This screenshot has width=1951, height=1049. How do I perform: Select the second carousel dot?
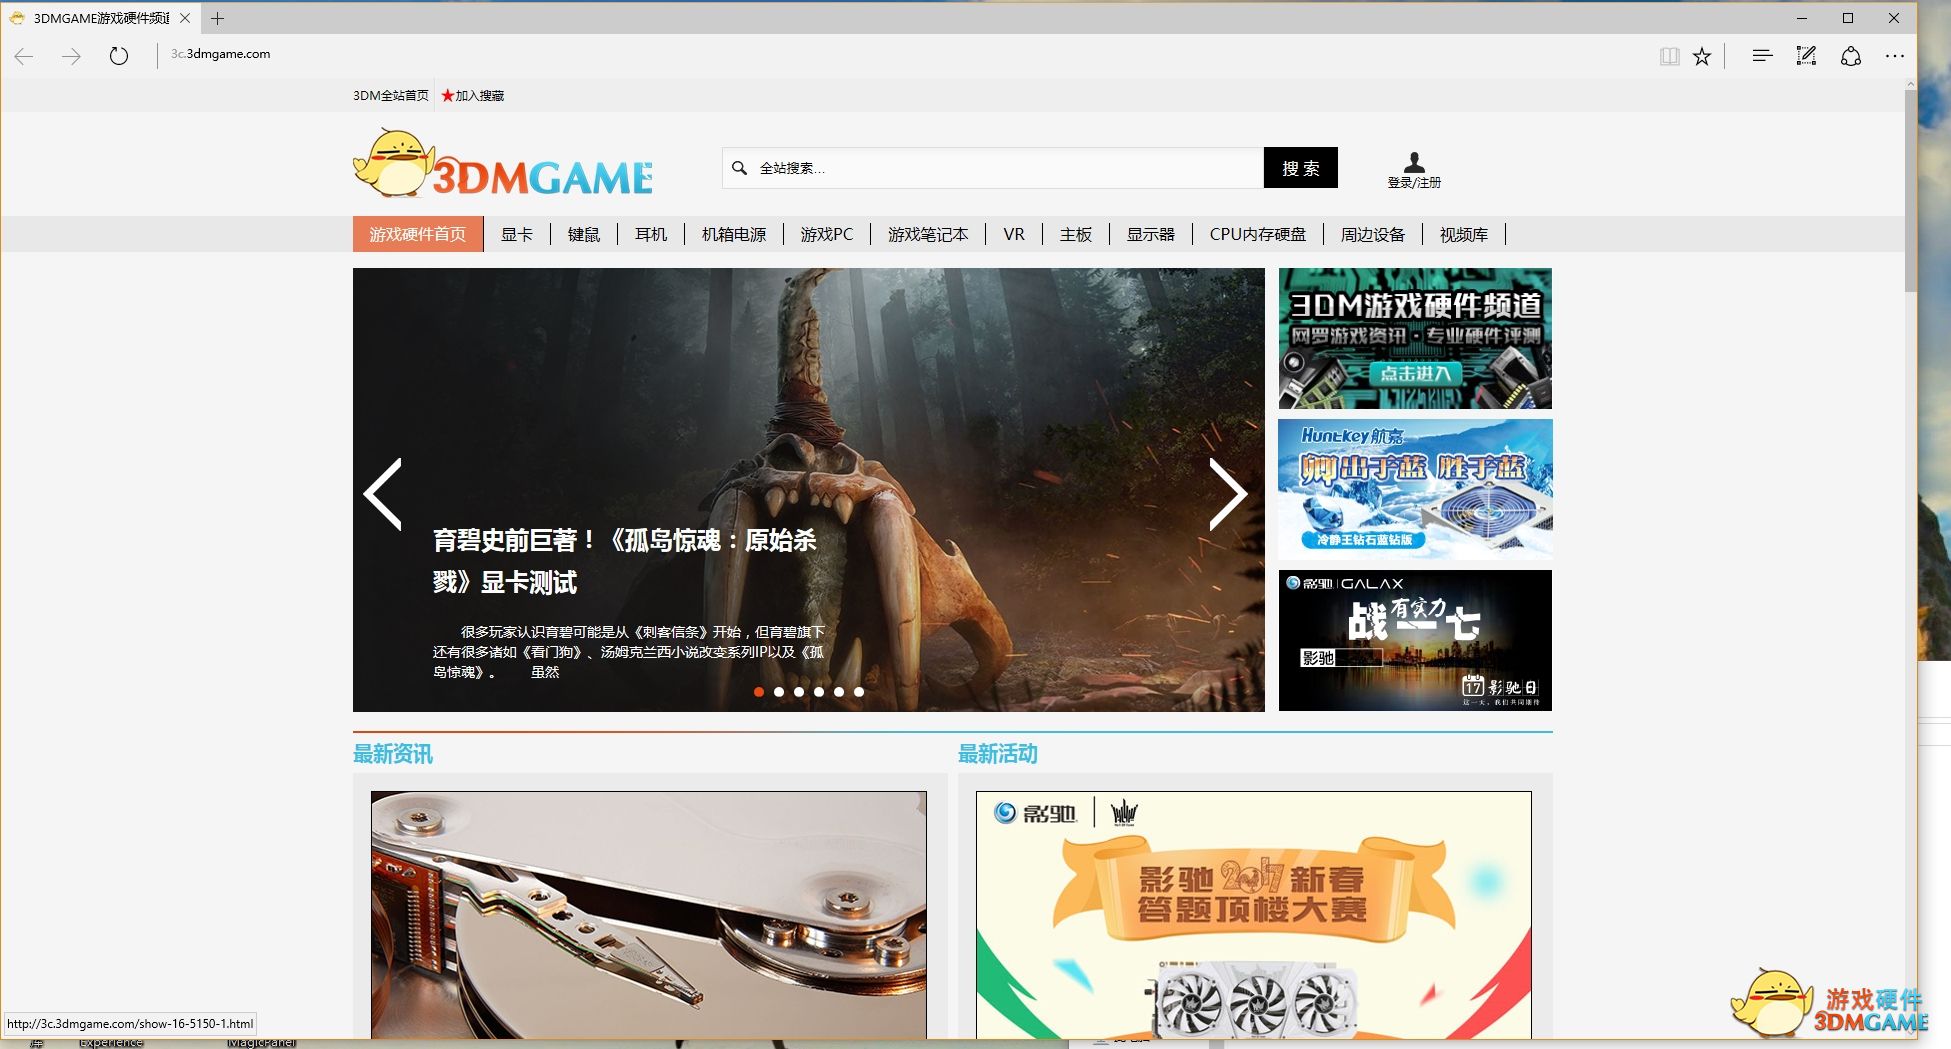click(779, 692)
